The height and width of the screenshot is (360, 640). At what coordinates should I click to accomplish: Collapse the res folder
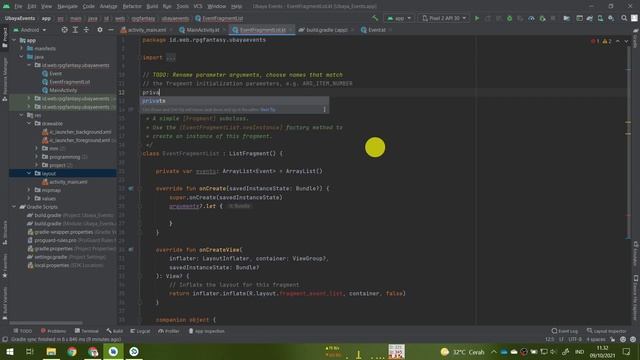pyautogui.click(x=22, y=115)
